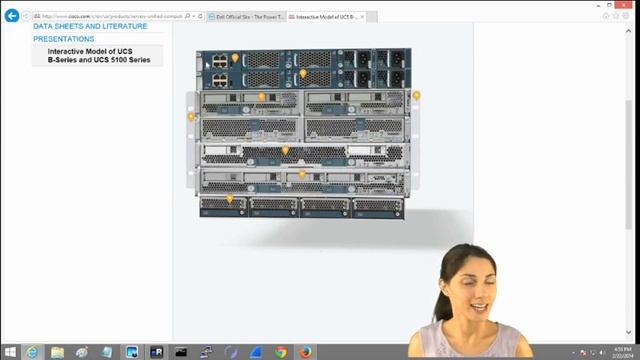The height and width of the screenshot is (360, 640).
Task: Open the address bar dropdown arrow
Action: pyautogui.click(x=194, y=16)
